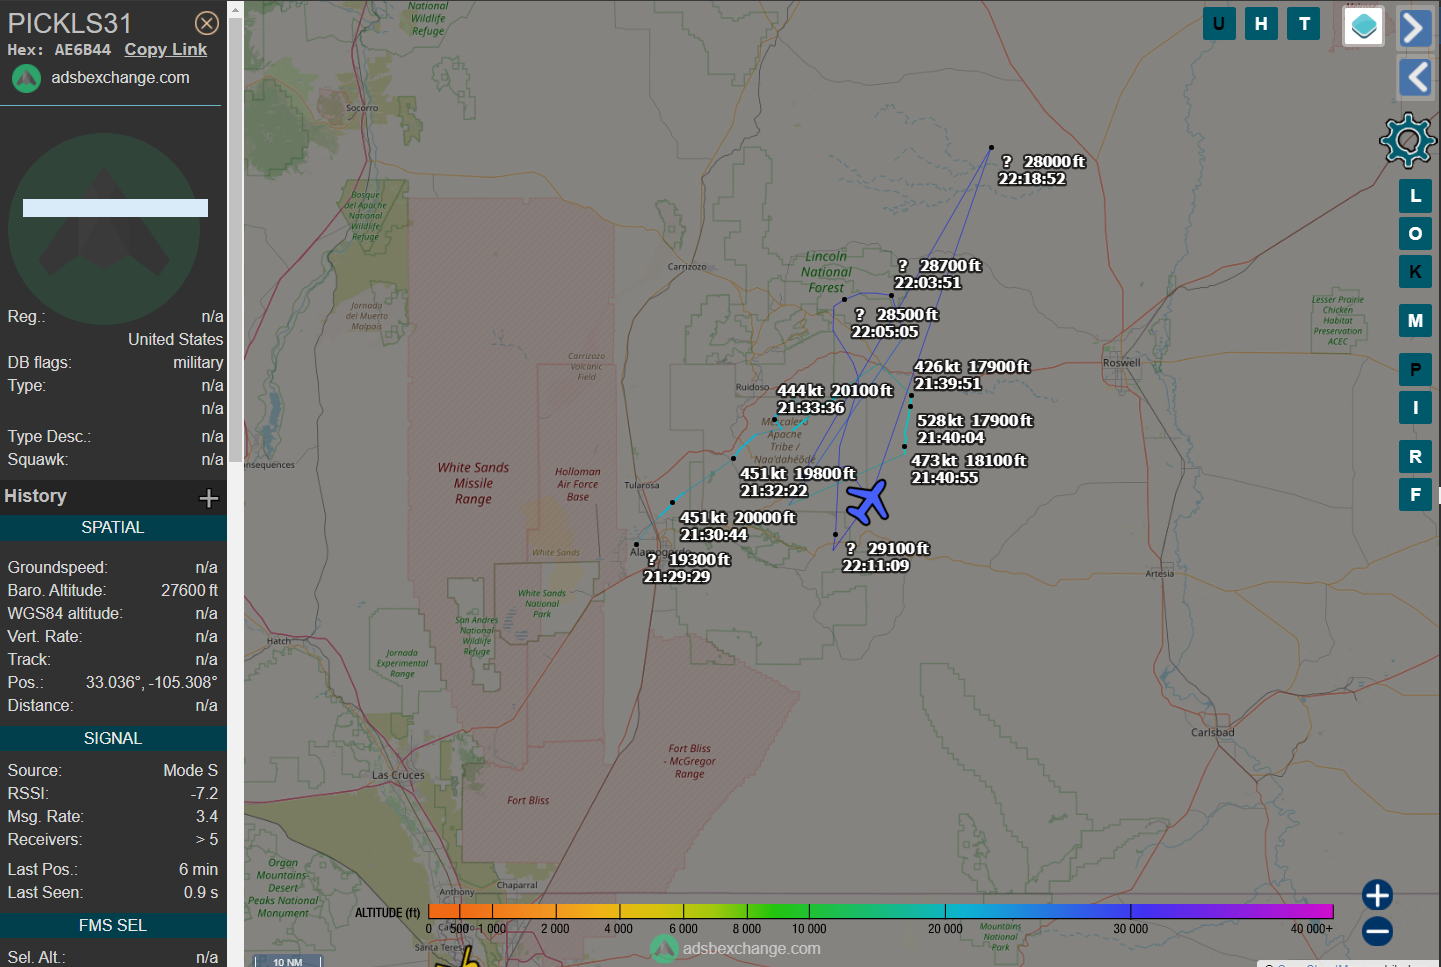
Task: Click the SIGNAL section header
Action: [x=113, y=739]
